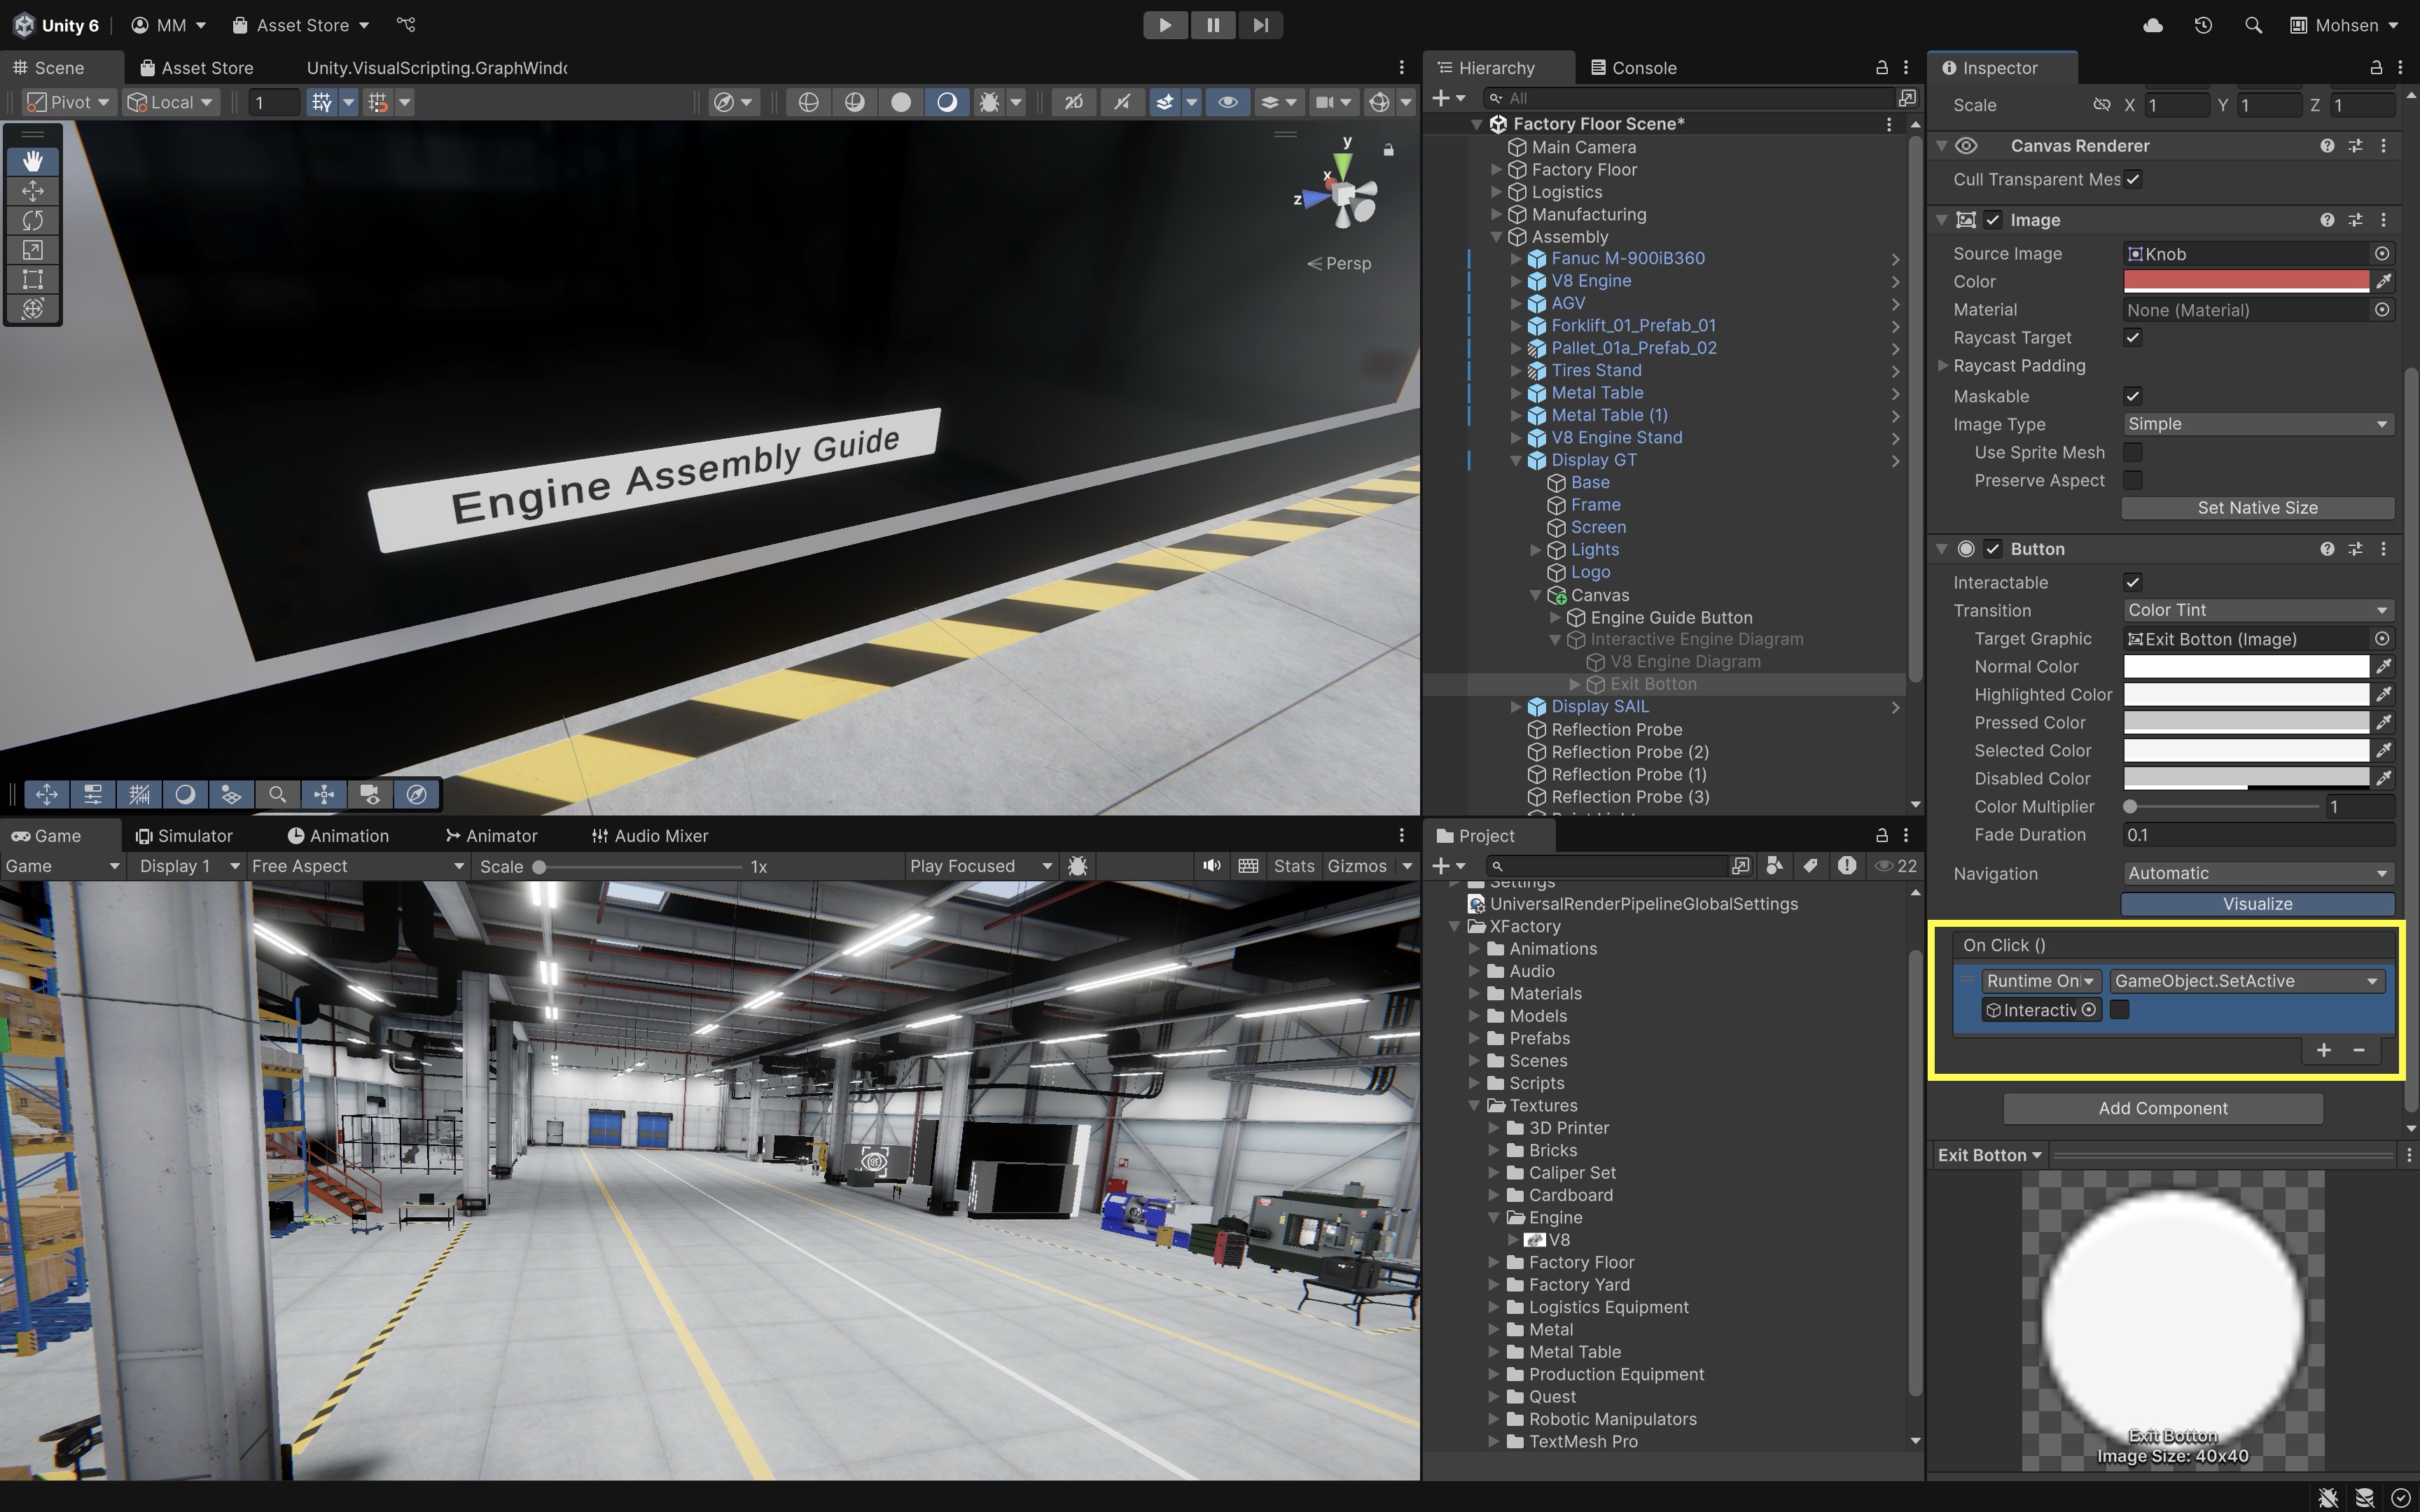Mute audio in Game view
The height and width of the screenshot is (1512, 2420).
point(1211,866)
